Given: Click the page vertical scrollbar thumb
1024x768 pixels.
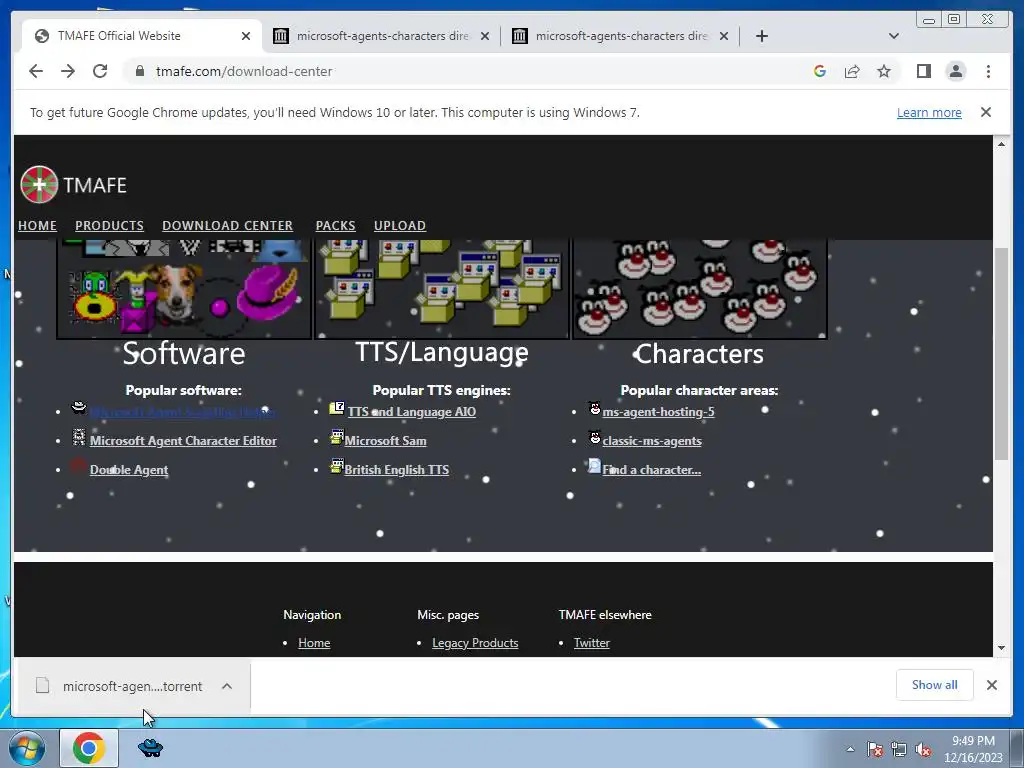Looking at the screenshot, I should [1001, 354].
